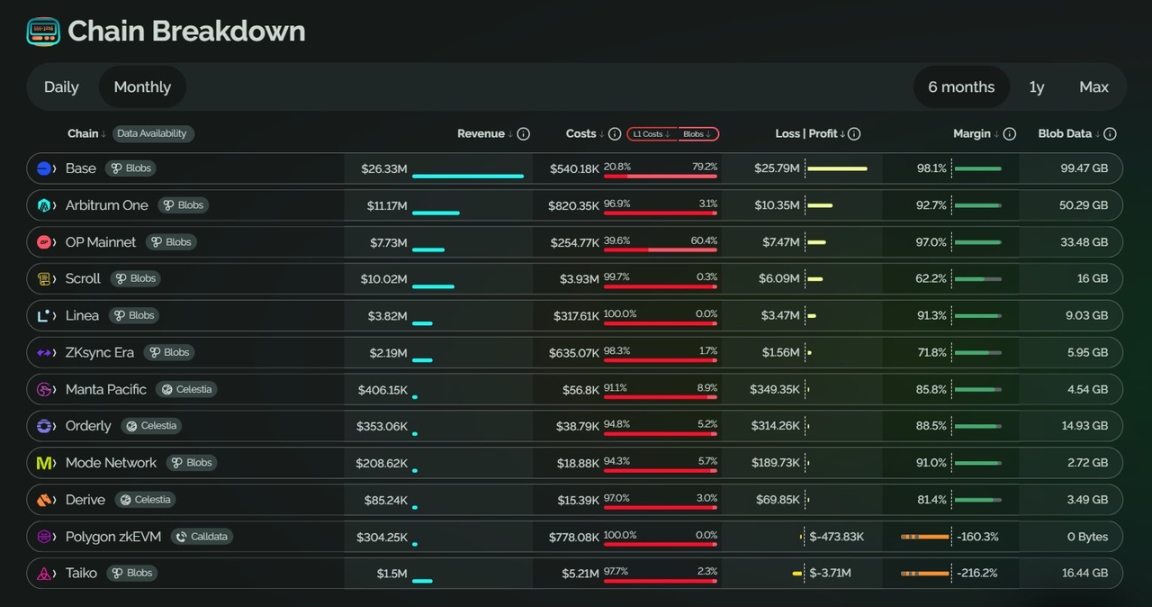Toggle the Data Availability filter badge
1152x607 pixels.
153,134
